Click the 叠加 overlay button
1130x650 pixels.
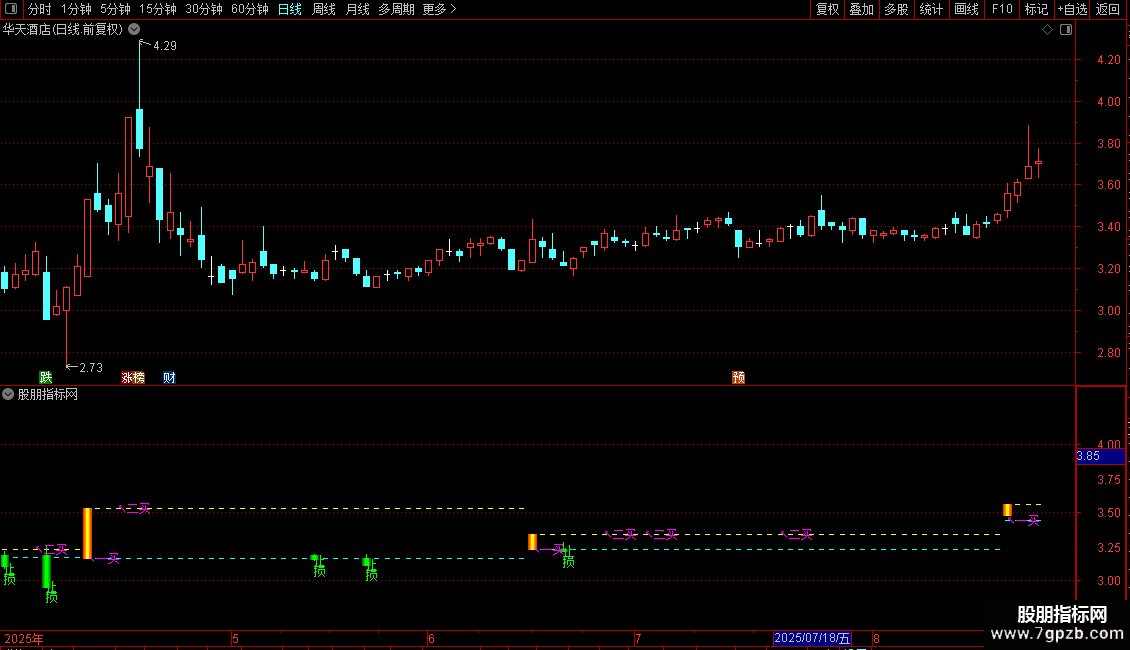click(x=861, y=9)
